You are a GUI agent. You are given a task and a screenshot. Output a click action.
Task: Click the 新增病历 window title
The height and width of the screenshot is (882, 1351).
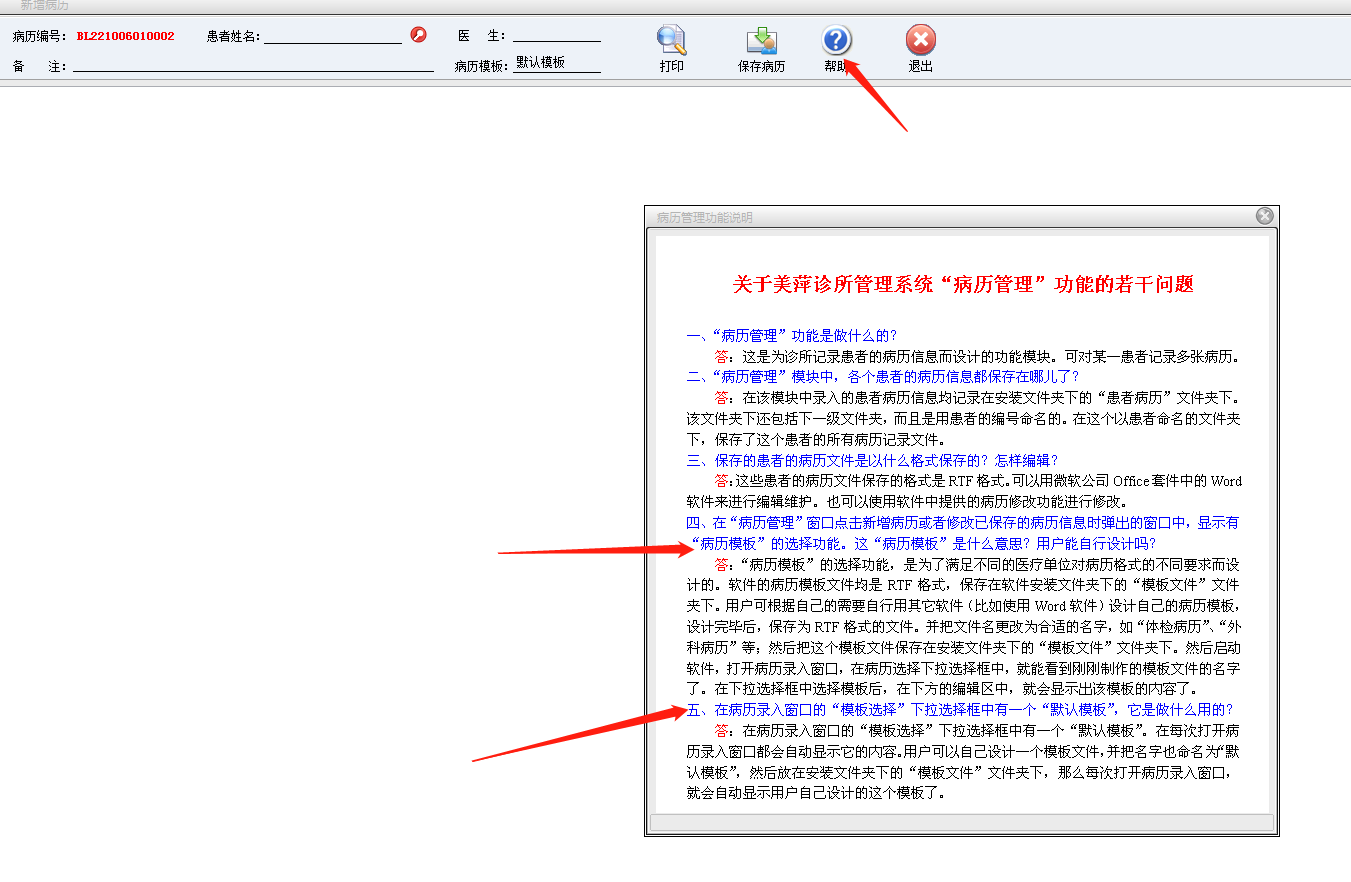[45, 5]
